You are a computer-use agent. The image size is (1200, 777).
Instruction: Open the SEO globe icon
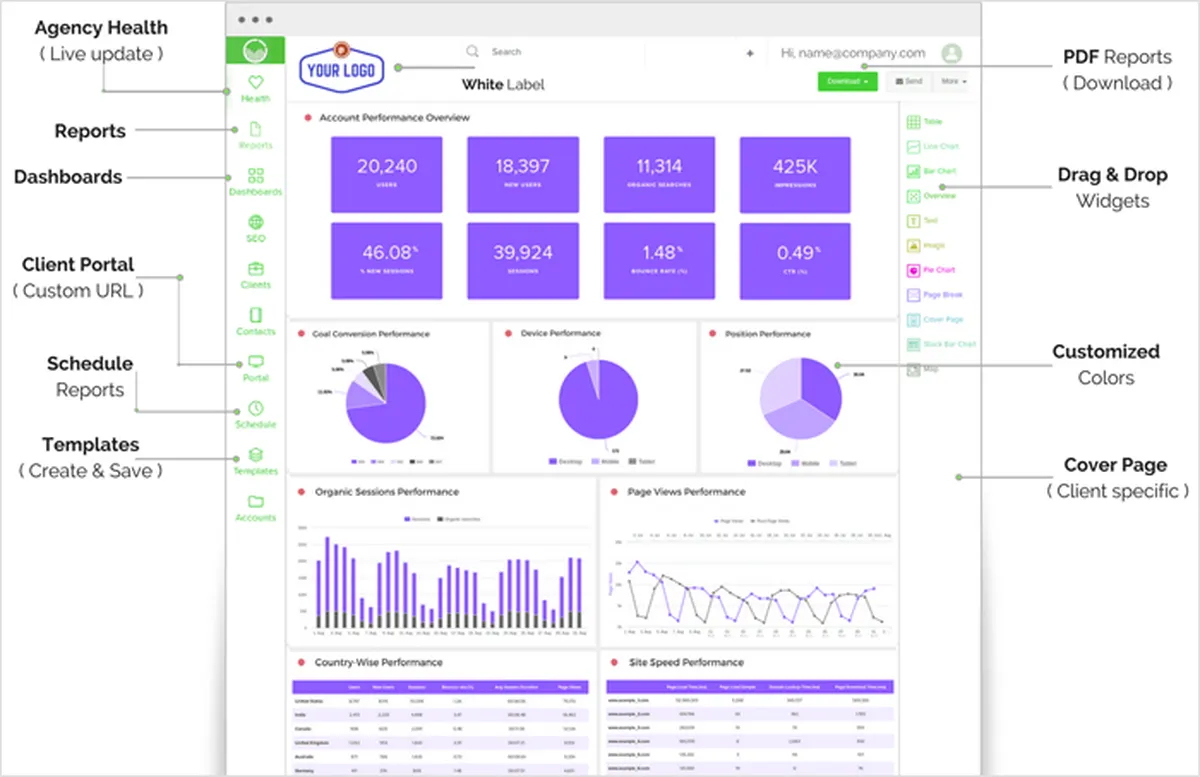point(255,229)
